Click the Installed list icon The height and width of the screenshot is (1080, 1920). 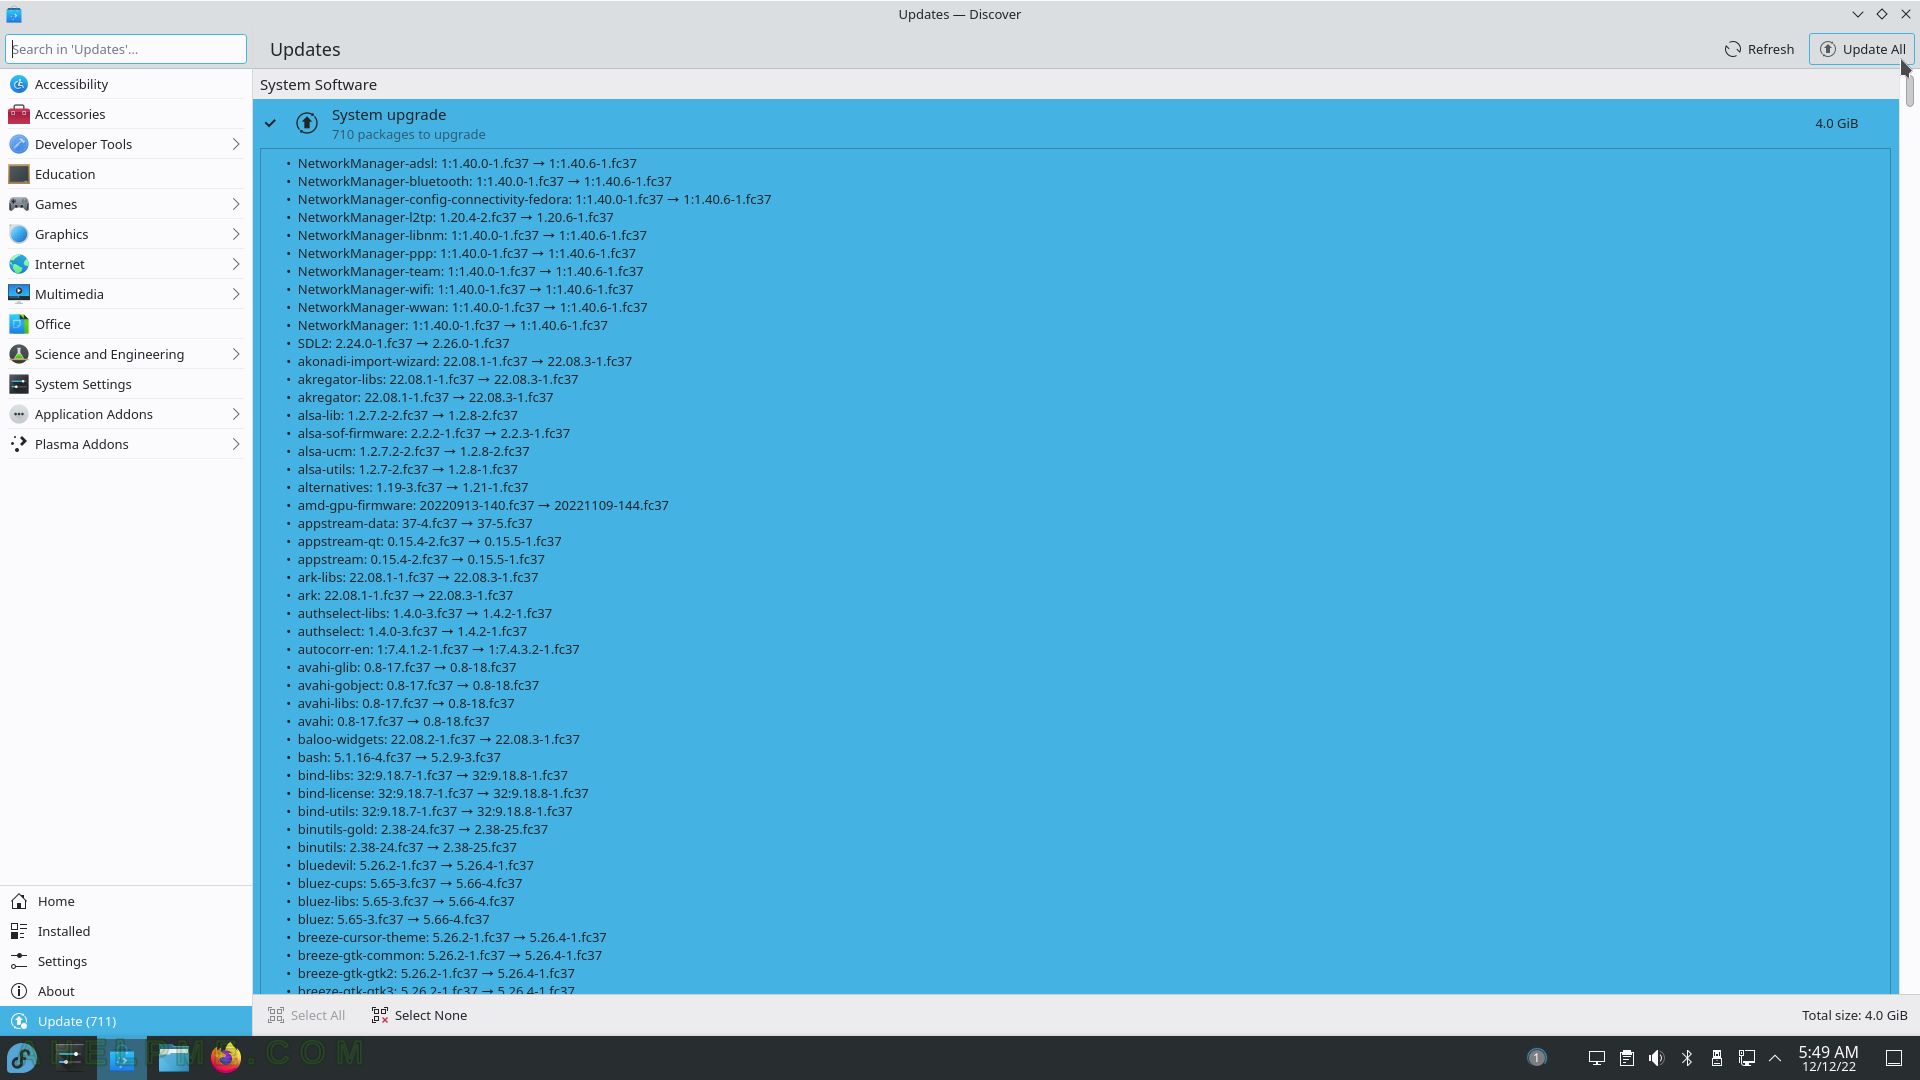(19, 931)
